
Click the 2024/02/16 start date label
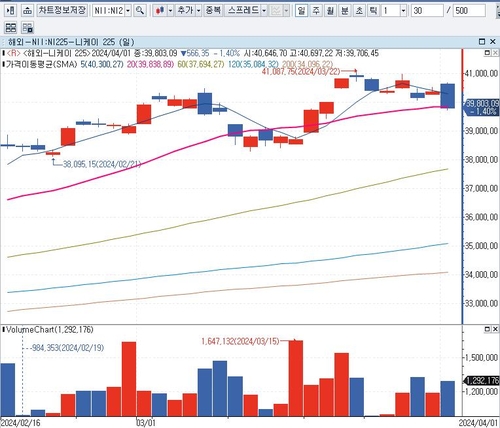tap(21, 423)
